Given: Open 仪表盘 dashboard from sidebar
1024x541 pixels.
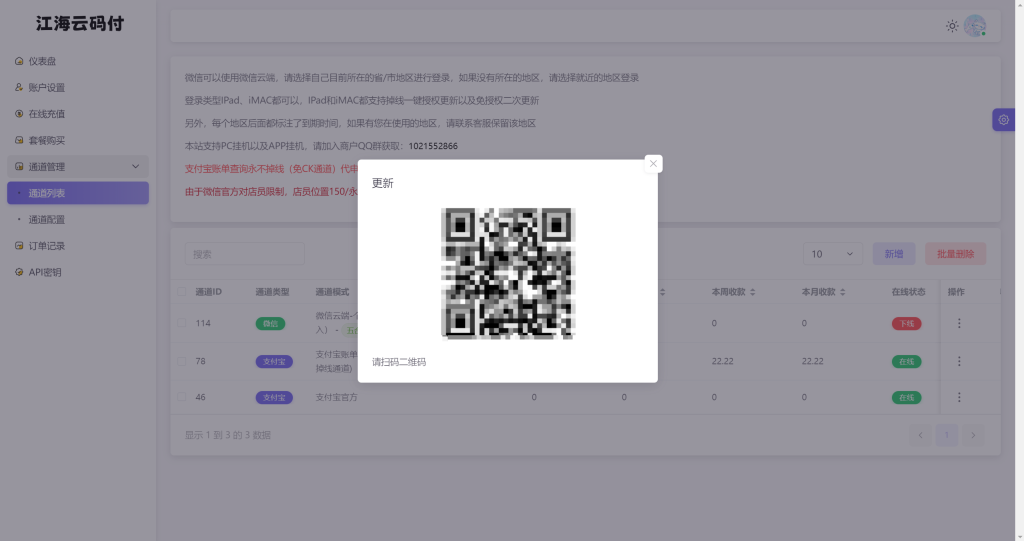Looking at the screenshot, I should click(78, 61).
